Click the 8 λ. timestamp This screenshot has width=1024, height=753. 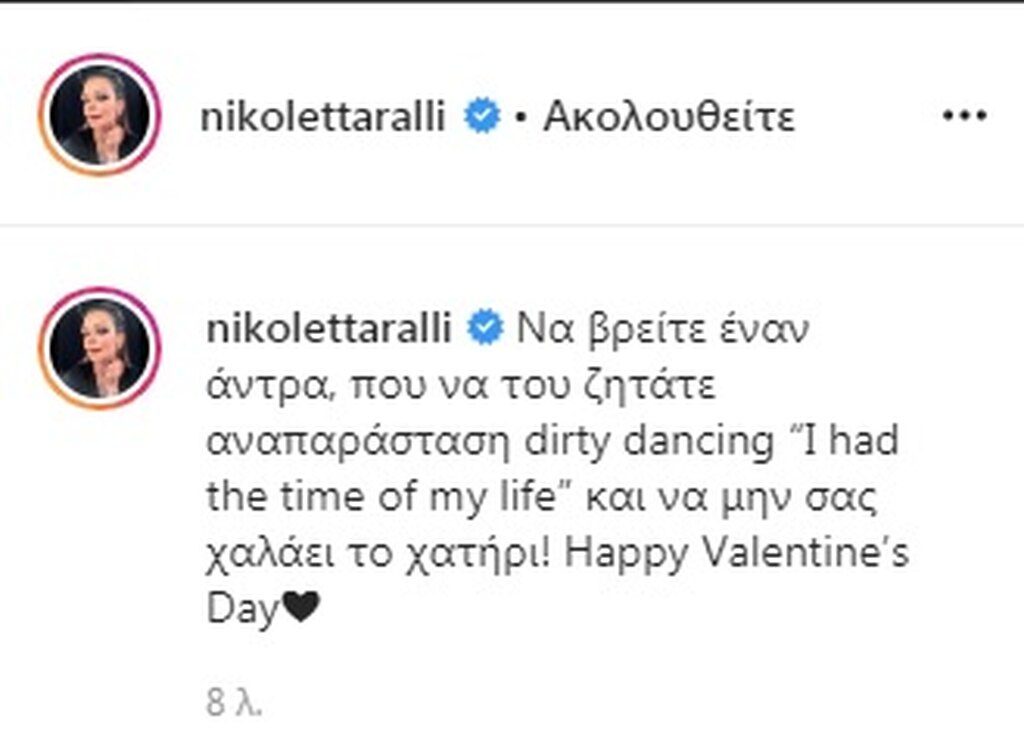click(x=234, y=705)
